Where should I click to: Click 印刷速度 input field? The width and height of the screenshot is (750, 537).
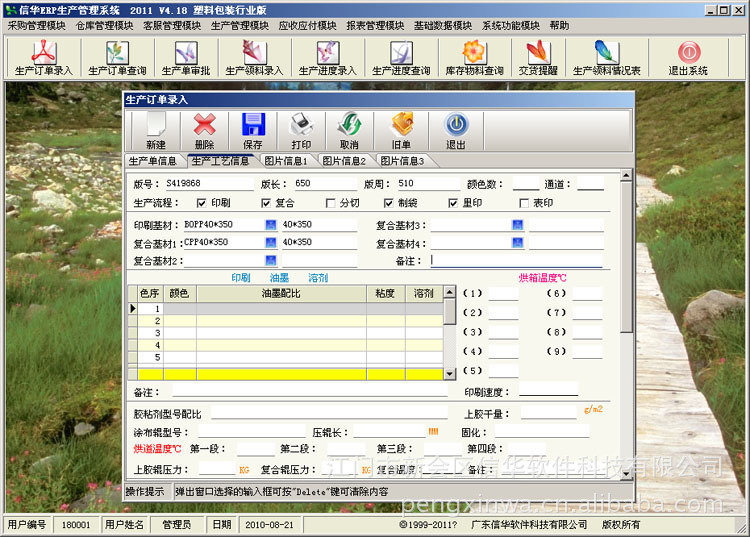[x=548, y=389]
